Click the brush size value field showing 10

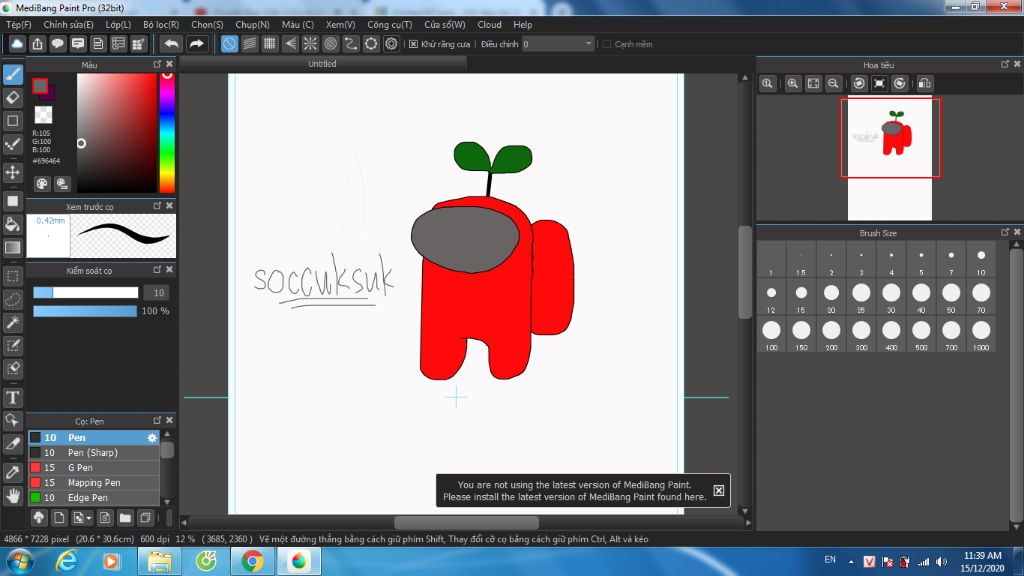click(x=158, y=293)
